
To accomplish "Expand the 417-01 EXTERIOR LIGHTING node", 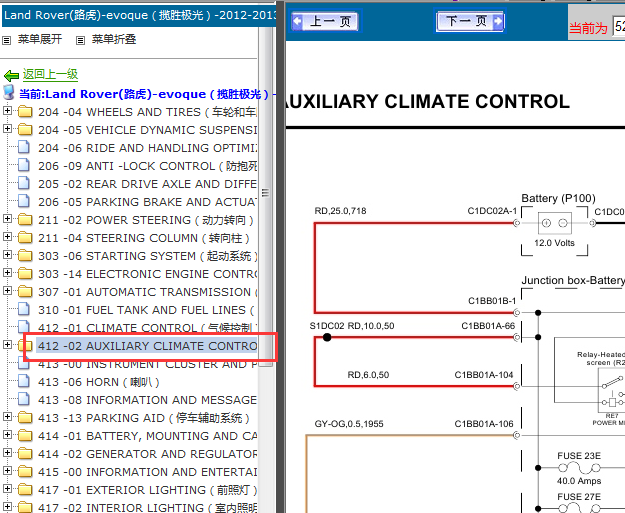I will point(7,489).
